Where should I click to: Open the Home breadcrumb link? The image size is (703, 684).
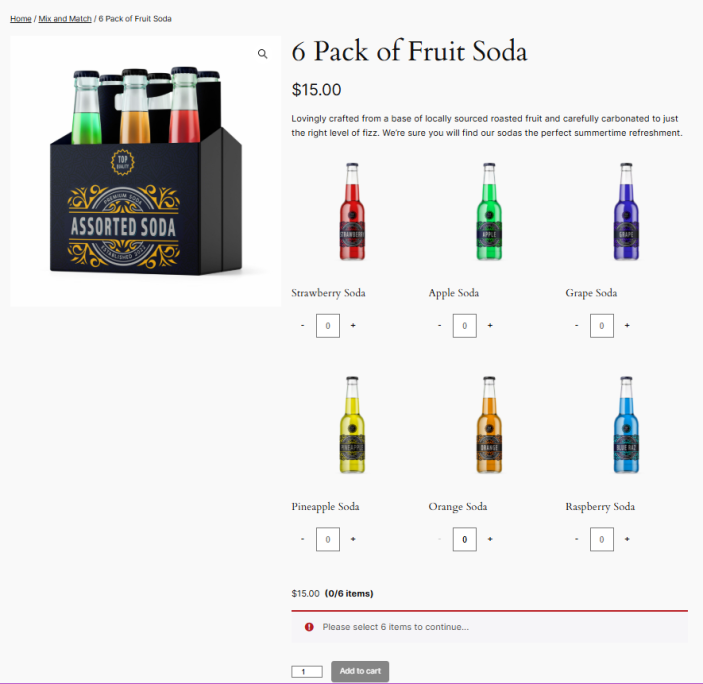(x=21, y=19)
